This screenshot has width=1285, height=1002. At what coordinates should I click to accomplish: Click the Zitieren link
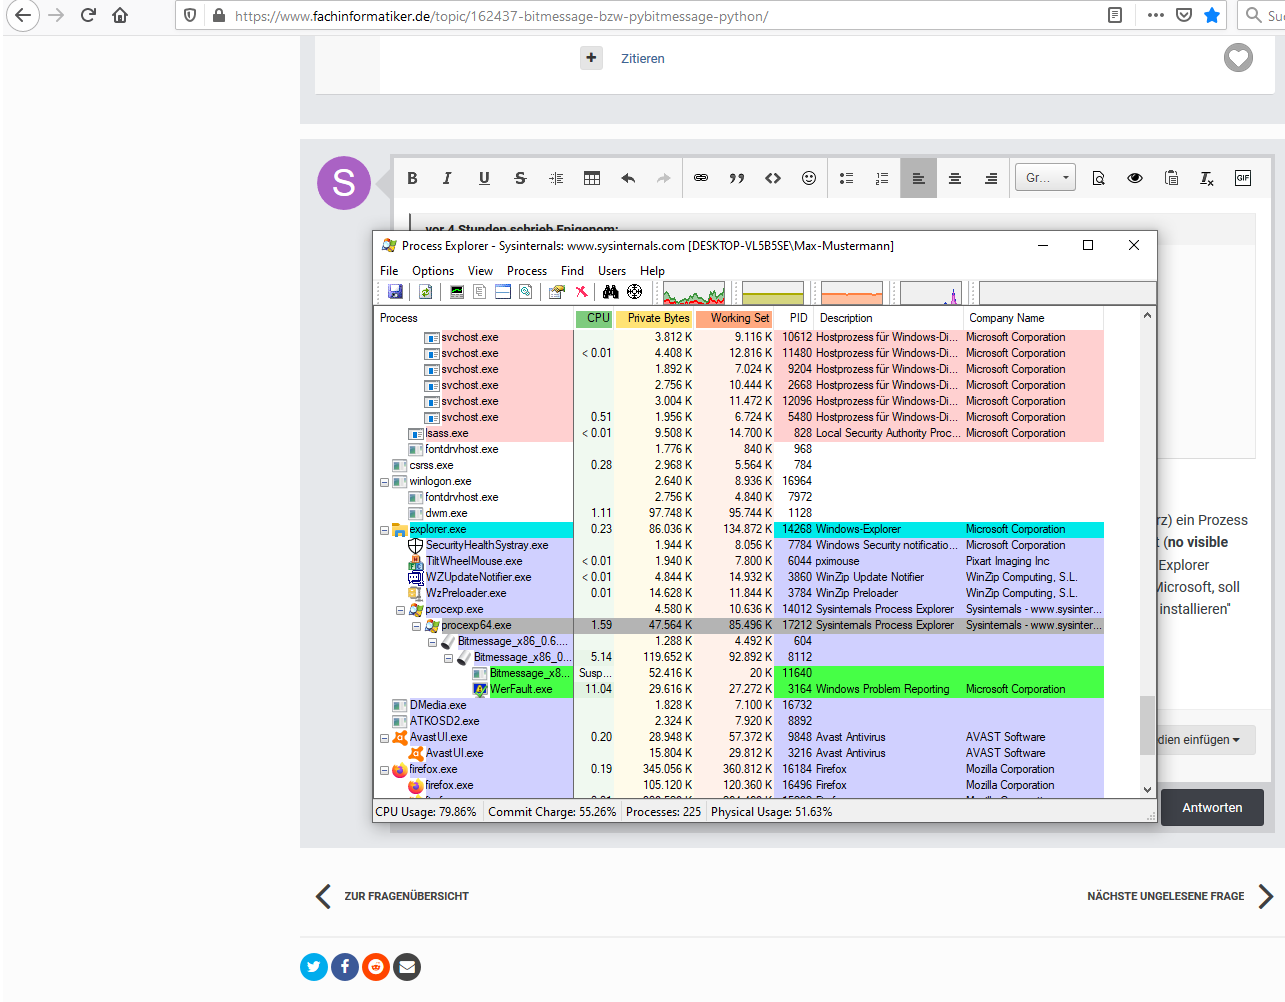(x=643, y=59)
